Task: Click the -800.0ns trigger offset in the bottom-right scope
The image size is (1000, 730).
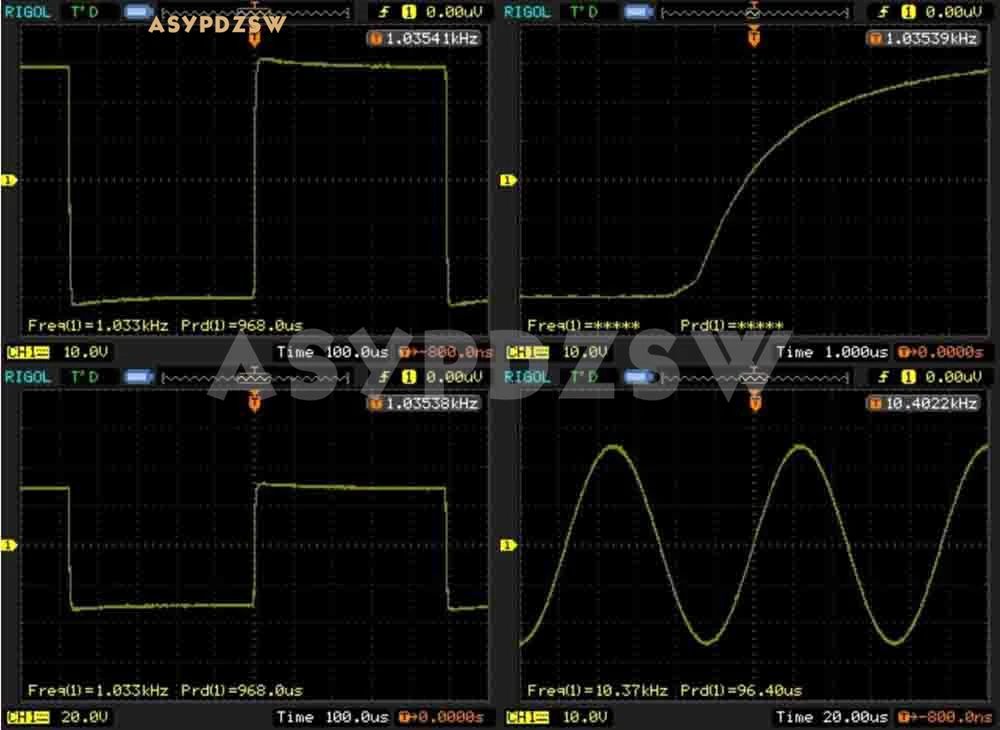Action: tap(946, 717)
